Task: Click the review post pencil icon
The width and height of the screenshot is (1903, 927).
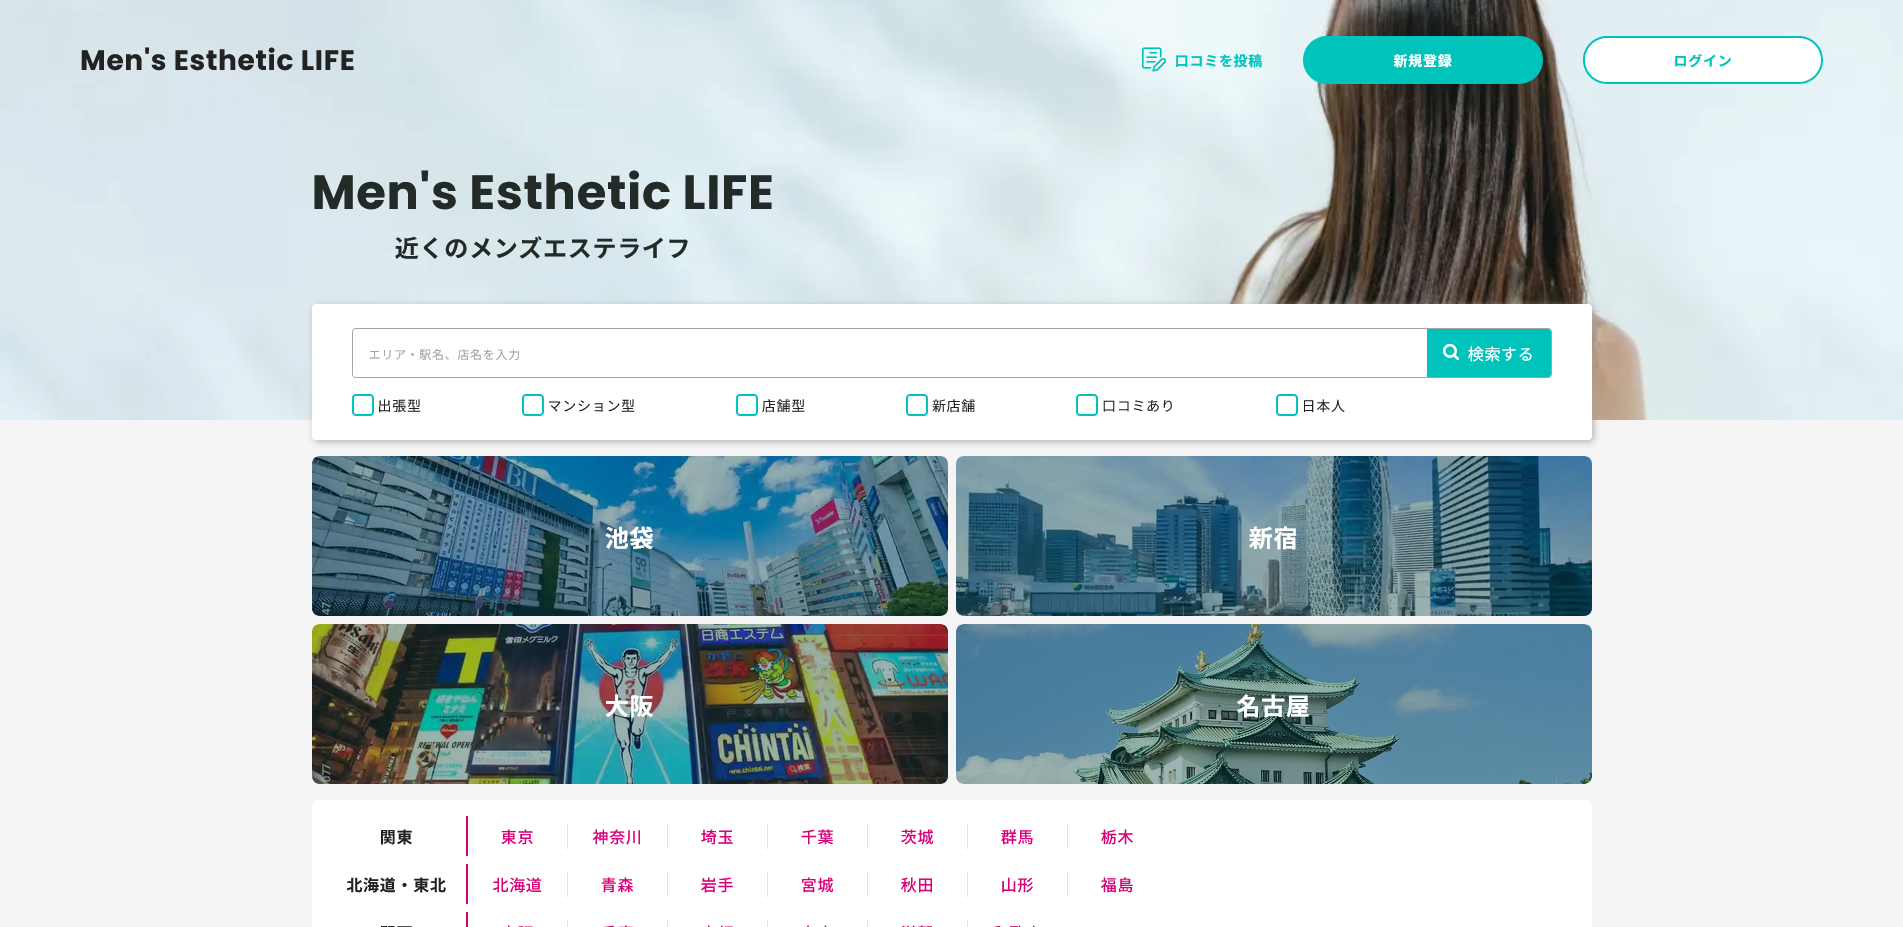Action: (1153, 60)
